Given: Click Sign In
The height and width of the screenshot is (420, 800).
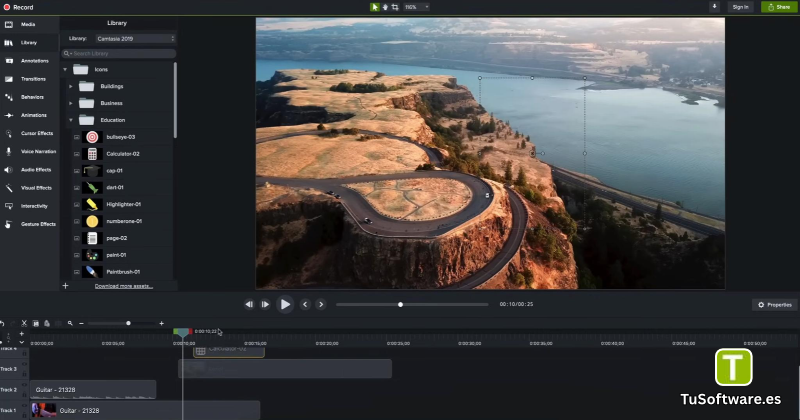Looking at the screenshot, I should 740,7.
